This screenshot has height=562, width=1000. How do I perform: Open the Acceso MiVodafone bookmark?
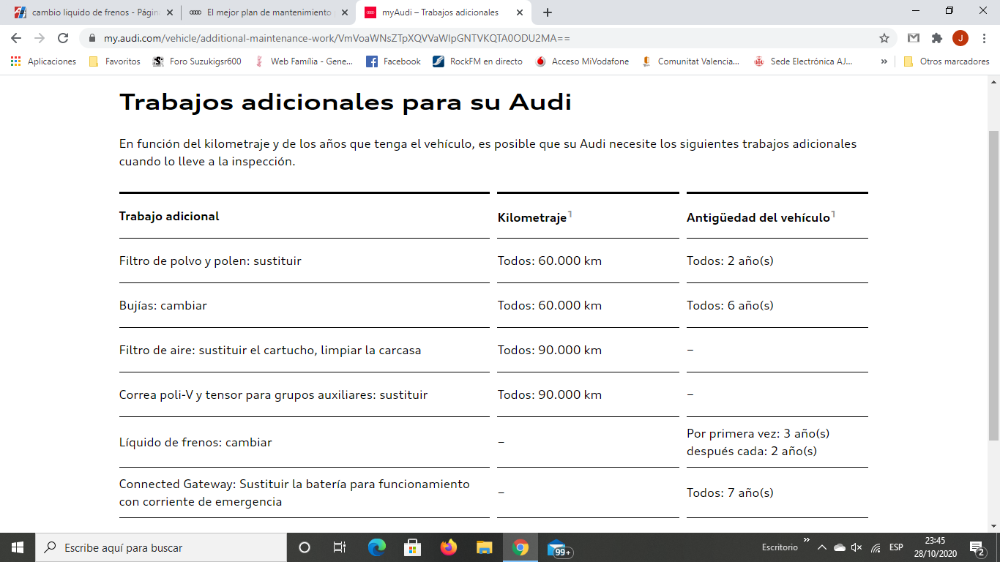582,61
